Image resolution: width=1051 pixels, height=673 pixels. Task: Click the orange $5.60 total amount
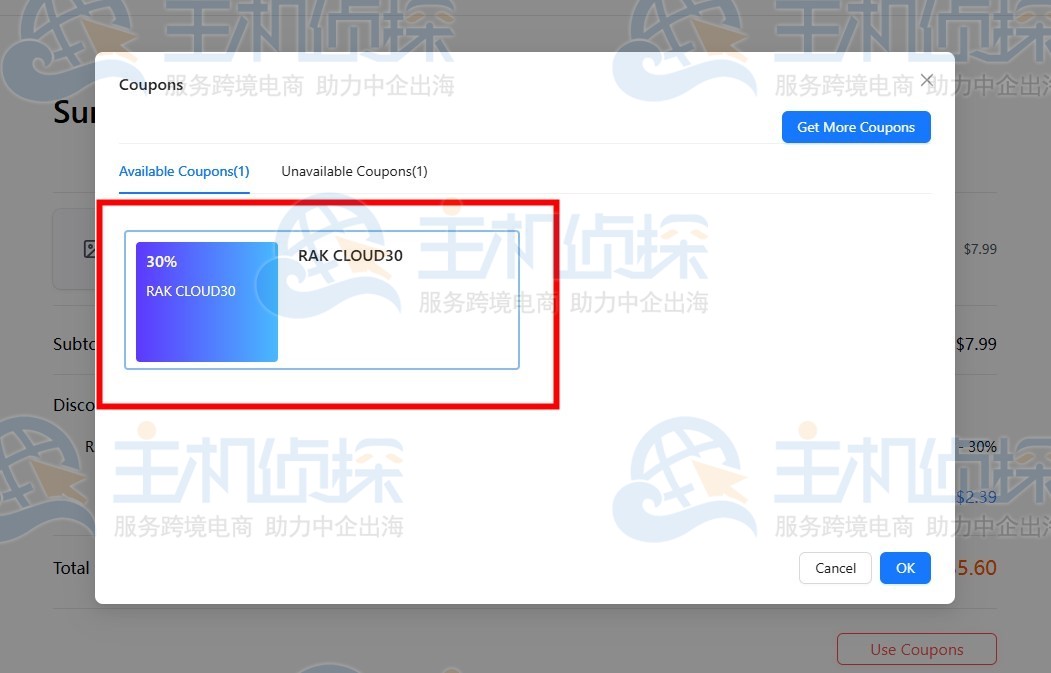(x=976, y=567)
